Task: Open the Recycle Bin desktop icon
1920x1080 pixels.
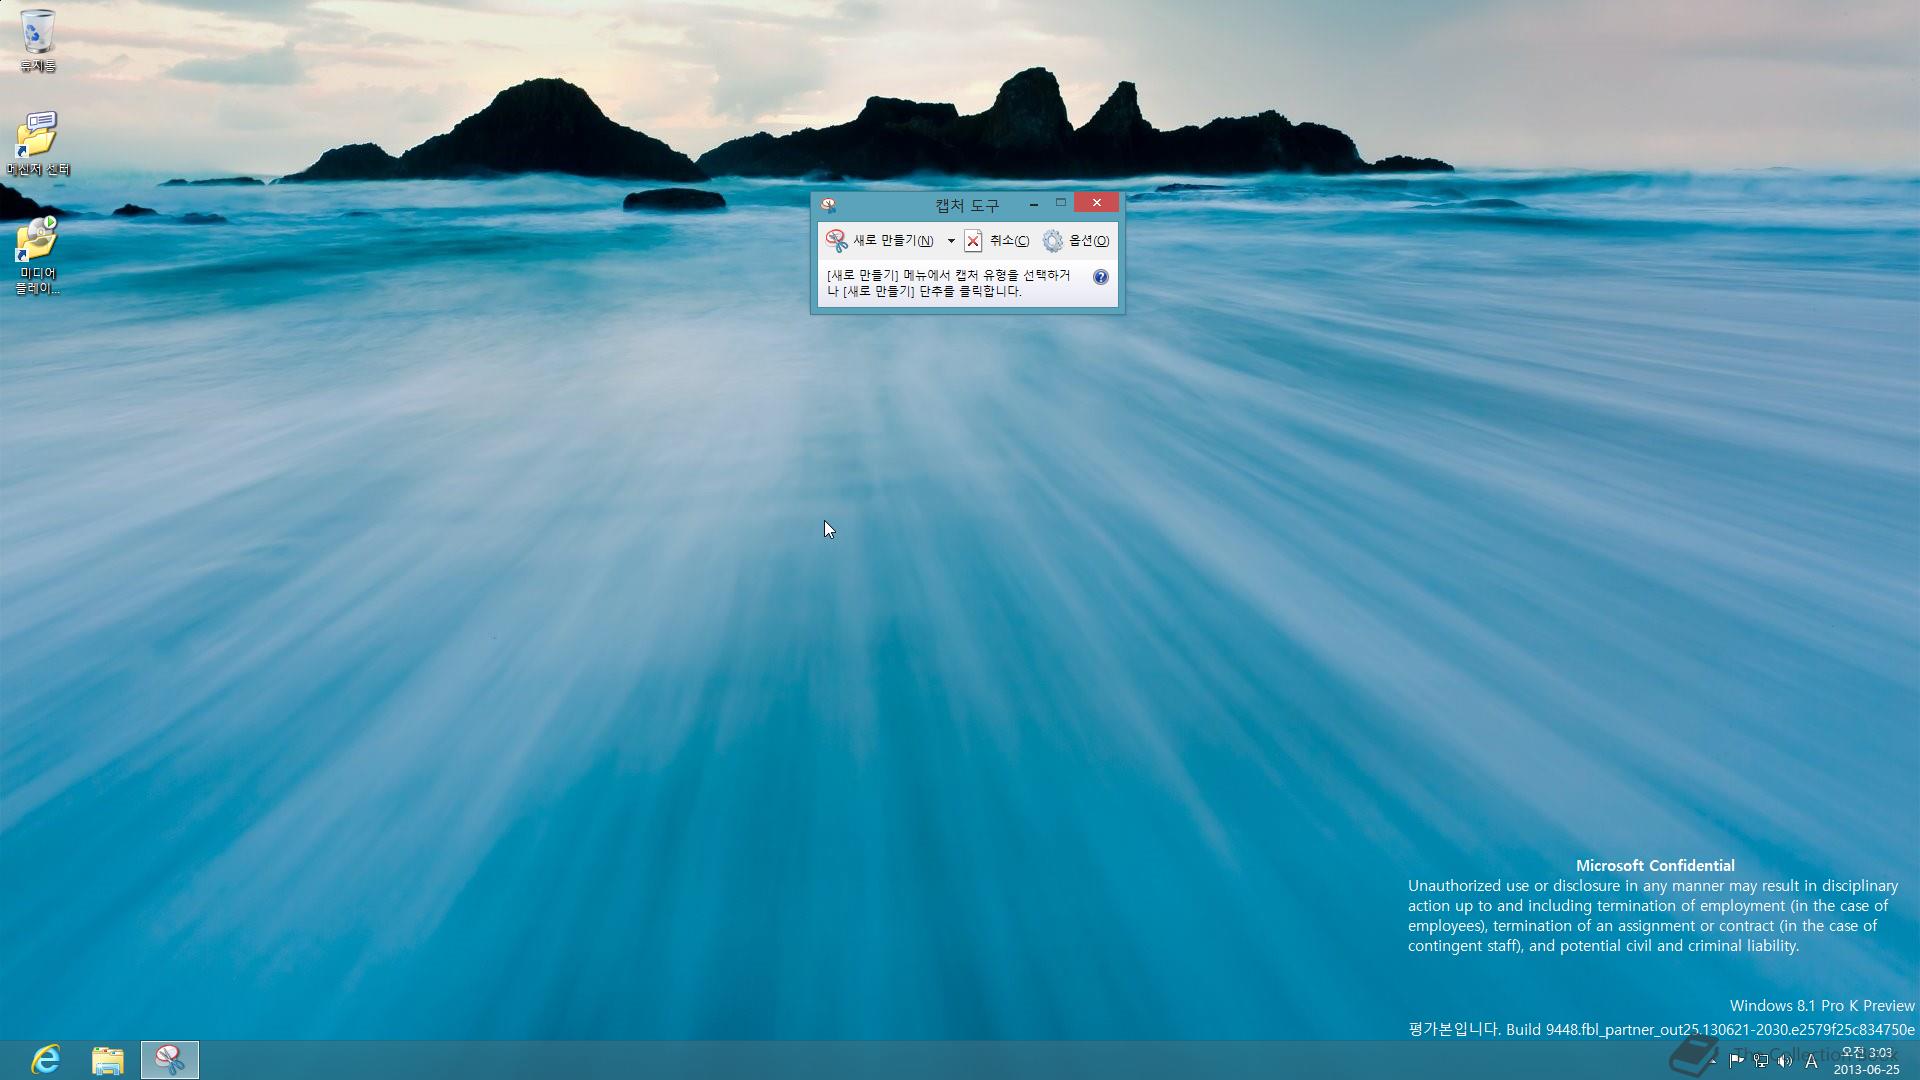Action: (x=38, y=40)
